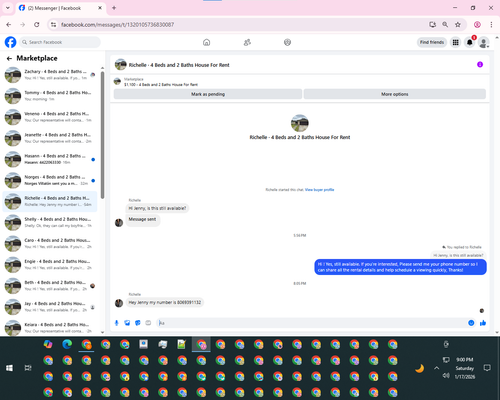Open Veneno's chat conversation
This screenshot has width=500, height=400.
coord(50,117)
